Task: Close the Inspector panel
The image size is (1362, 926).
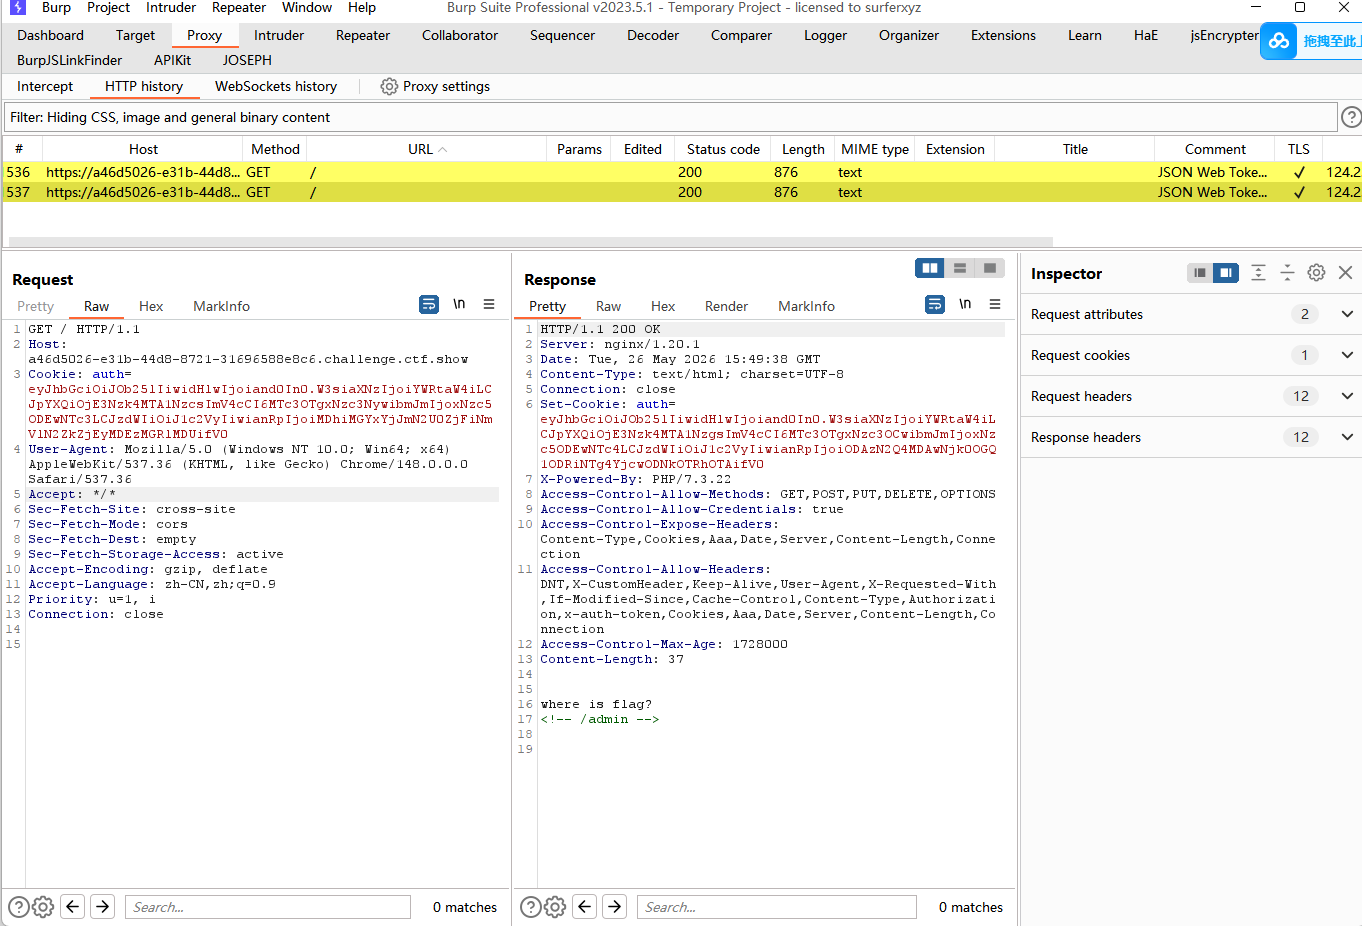Action: [1345, 272]
